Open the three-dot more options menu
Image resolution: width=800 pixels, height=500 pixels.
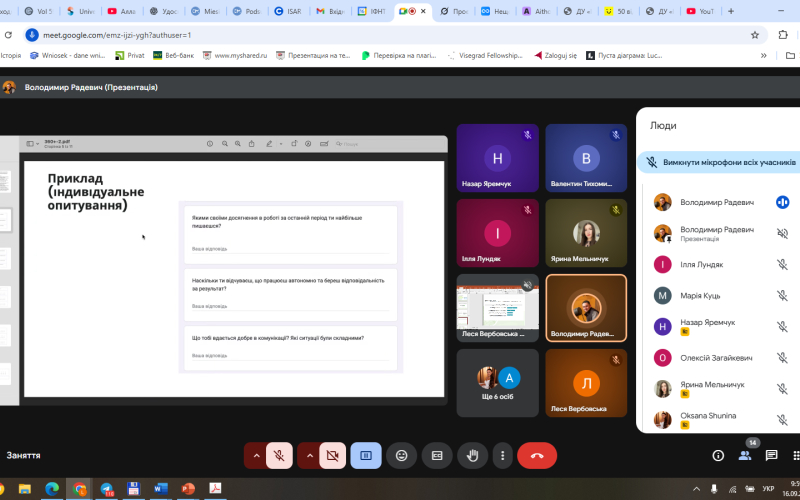pos(502,455)
